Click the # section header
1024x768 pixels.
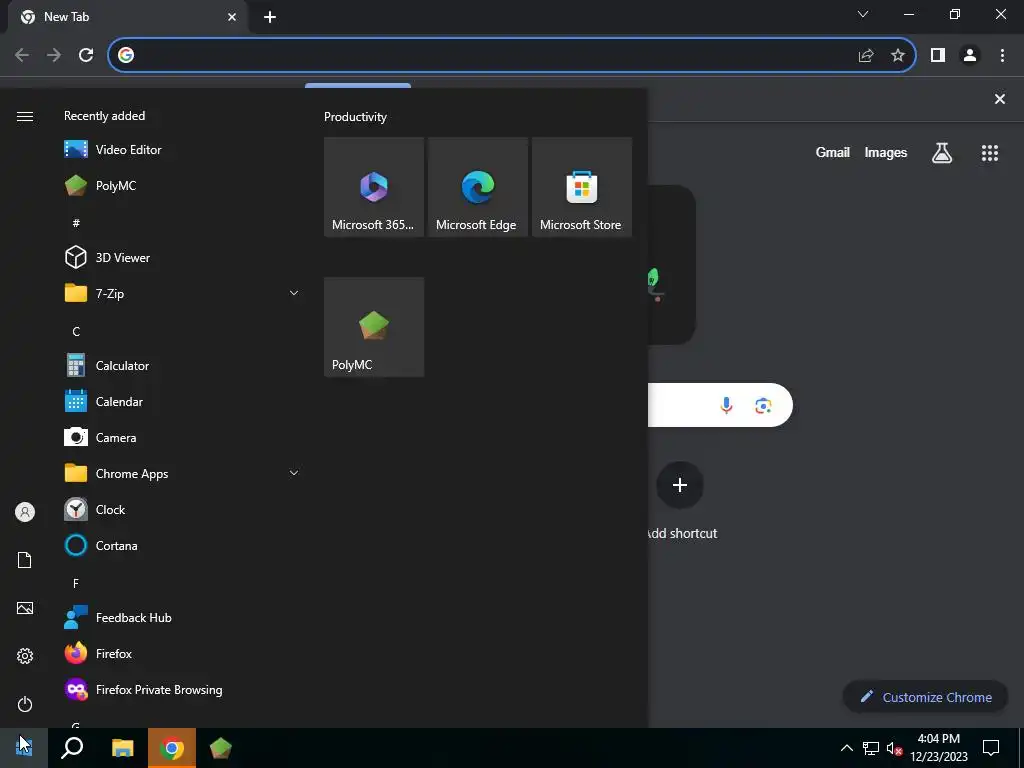click(x=76, y=223)
